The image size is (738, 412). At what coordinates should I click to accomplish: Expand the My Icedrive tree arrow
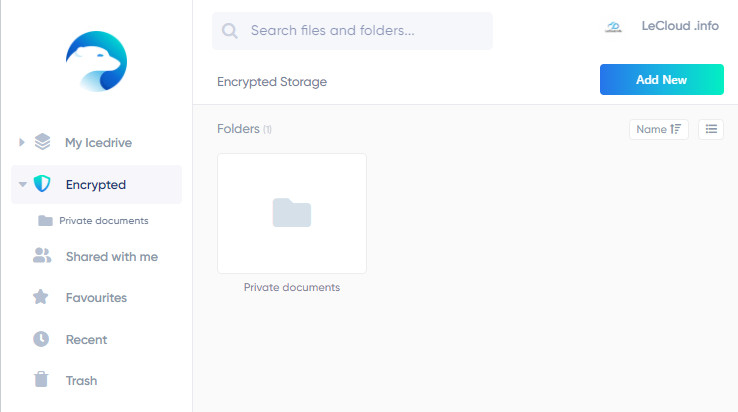(21, 142)
